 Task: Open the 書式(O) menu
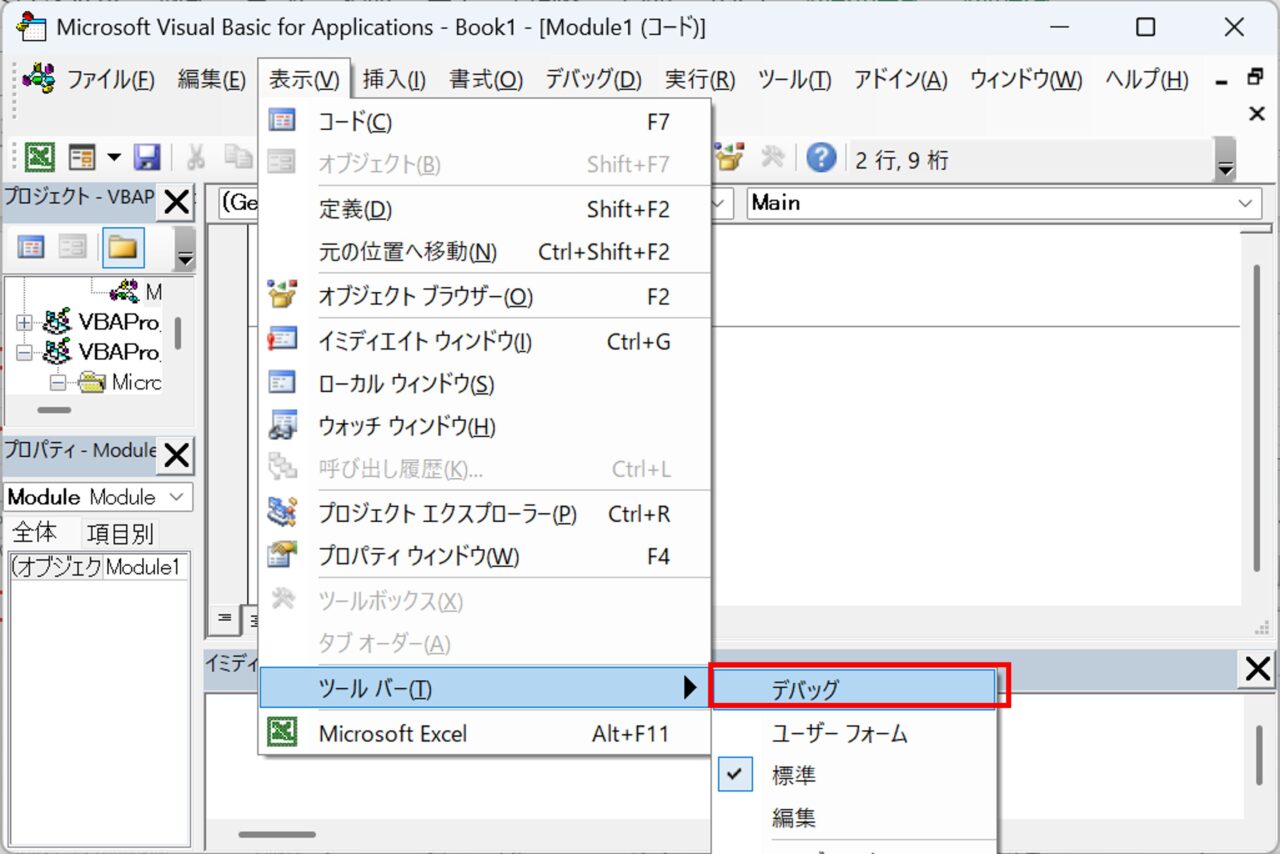tap(486, 79)
